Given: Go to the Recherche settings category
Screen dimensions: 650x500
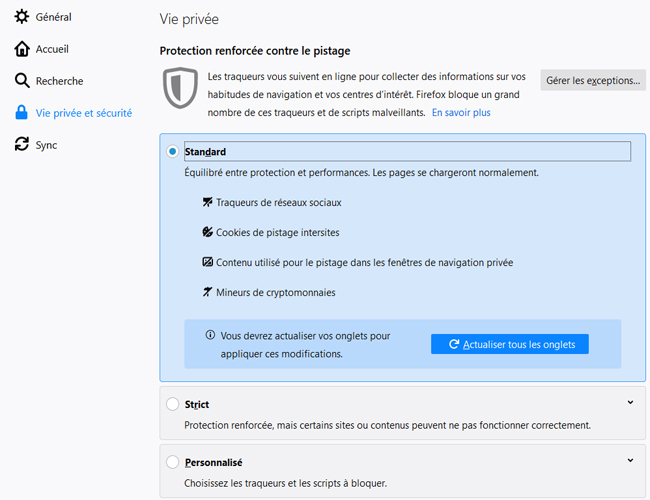Looking at the screenshot, I should pos(59,81).
